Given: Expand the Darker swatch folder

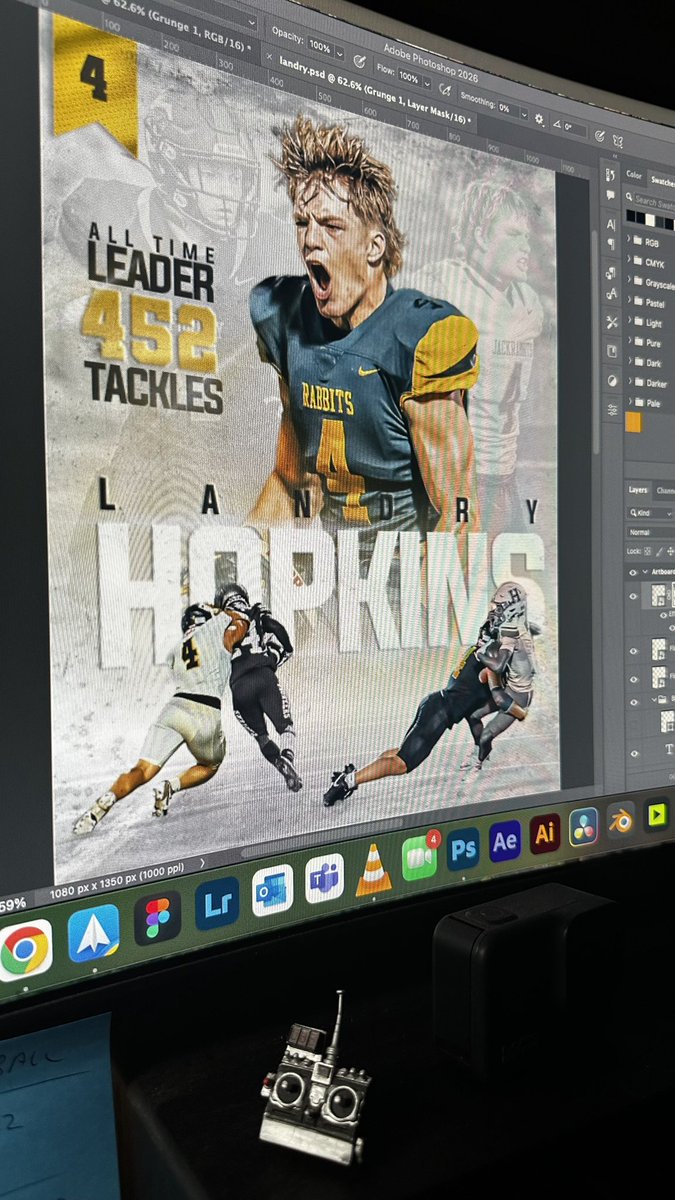Looking at the screenshot, I should pyautogui.click(x=630, y=380).
